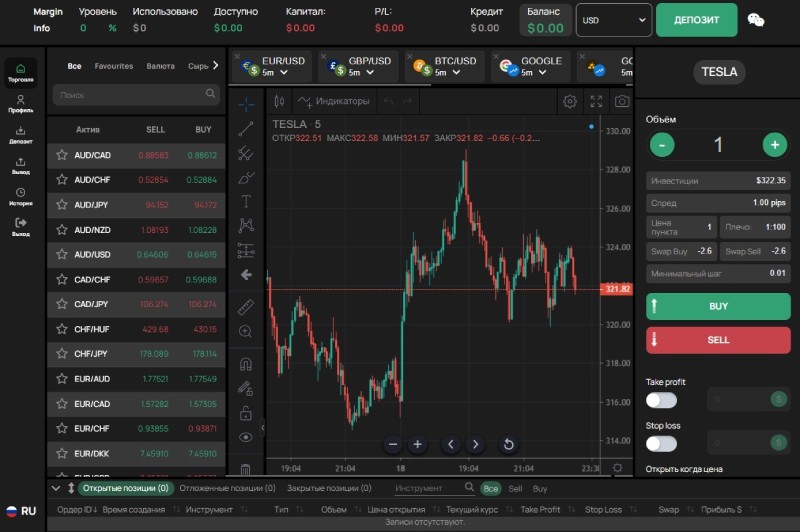Favorite the AUD/CAD star
800x532 pixels.
point(62,155)
